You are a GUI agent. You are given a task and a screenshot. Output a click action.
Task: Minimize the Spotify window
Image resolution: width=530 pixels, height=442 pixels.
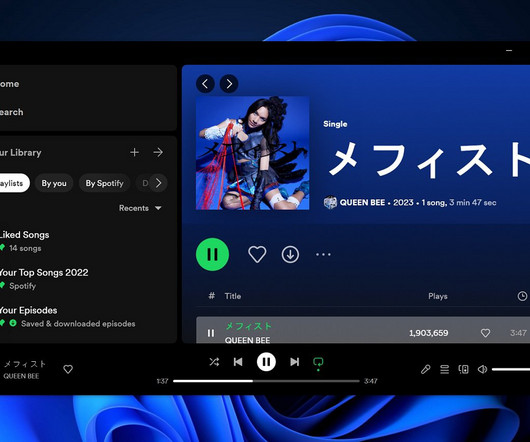click(509, 51)
